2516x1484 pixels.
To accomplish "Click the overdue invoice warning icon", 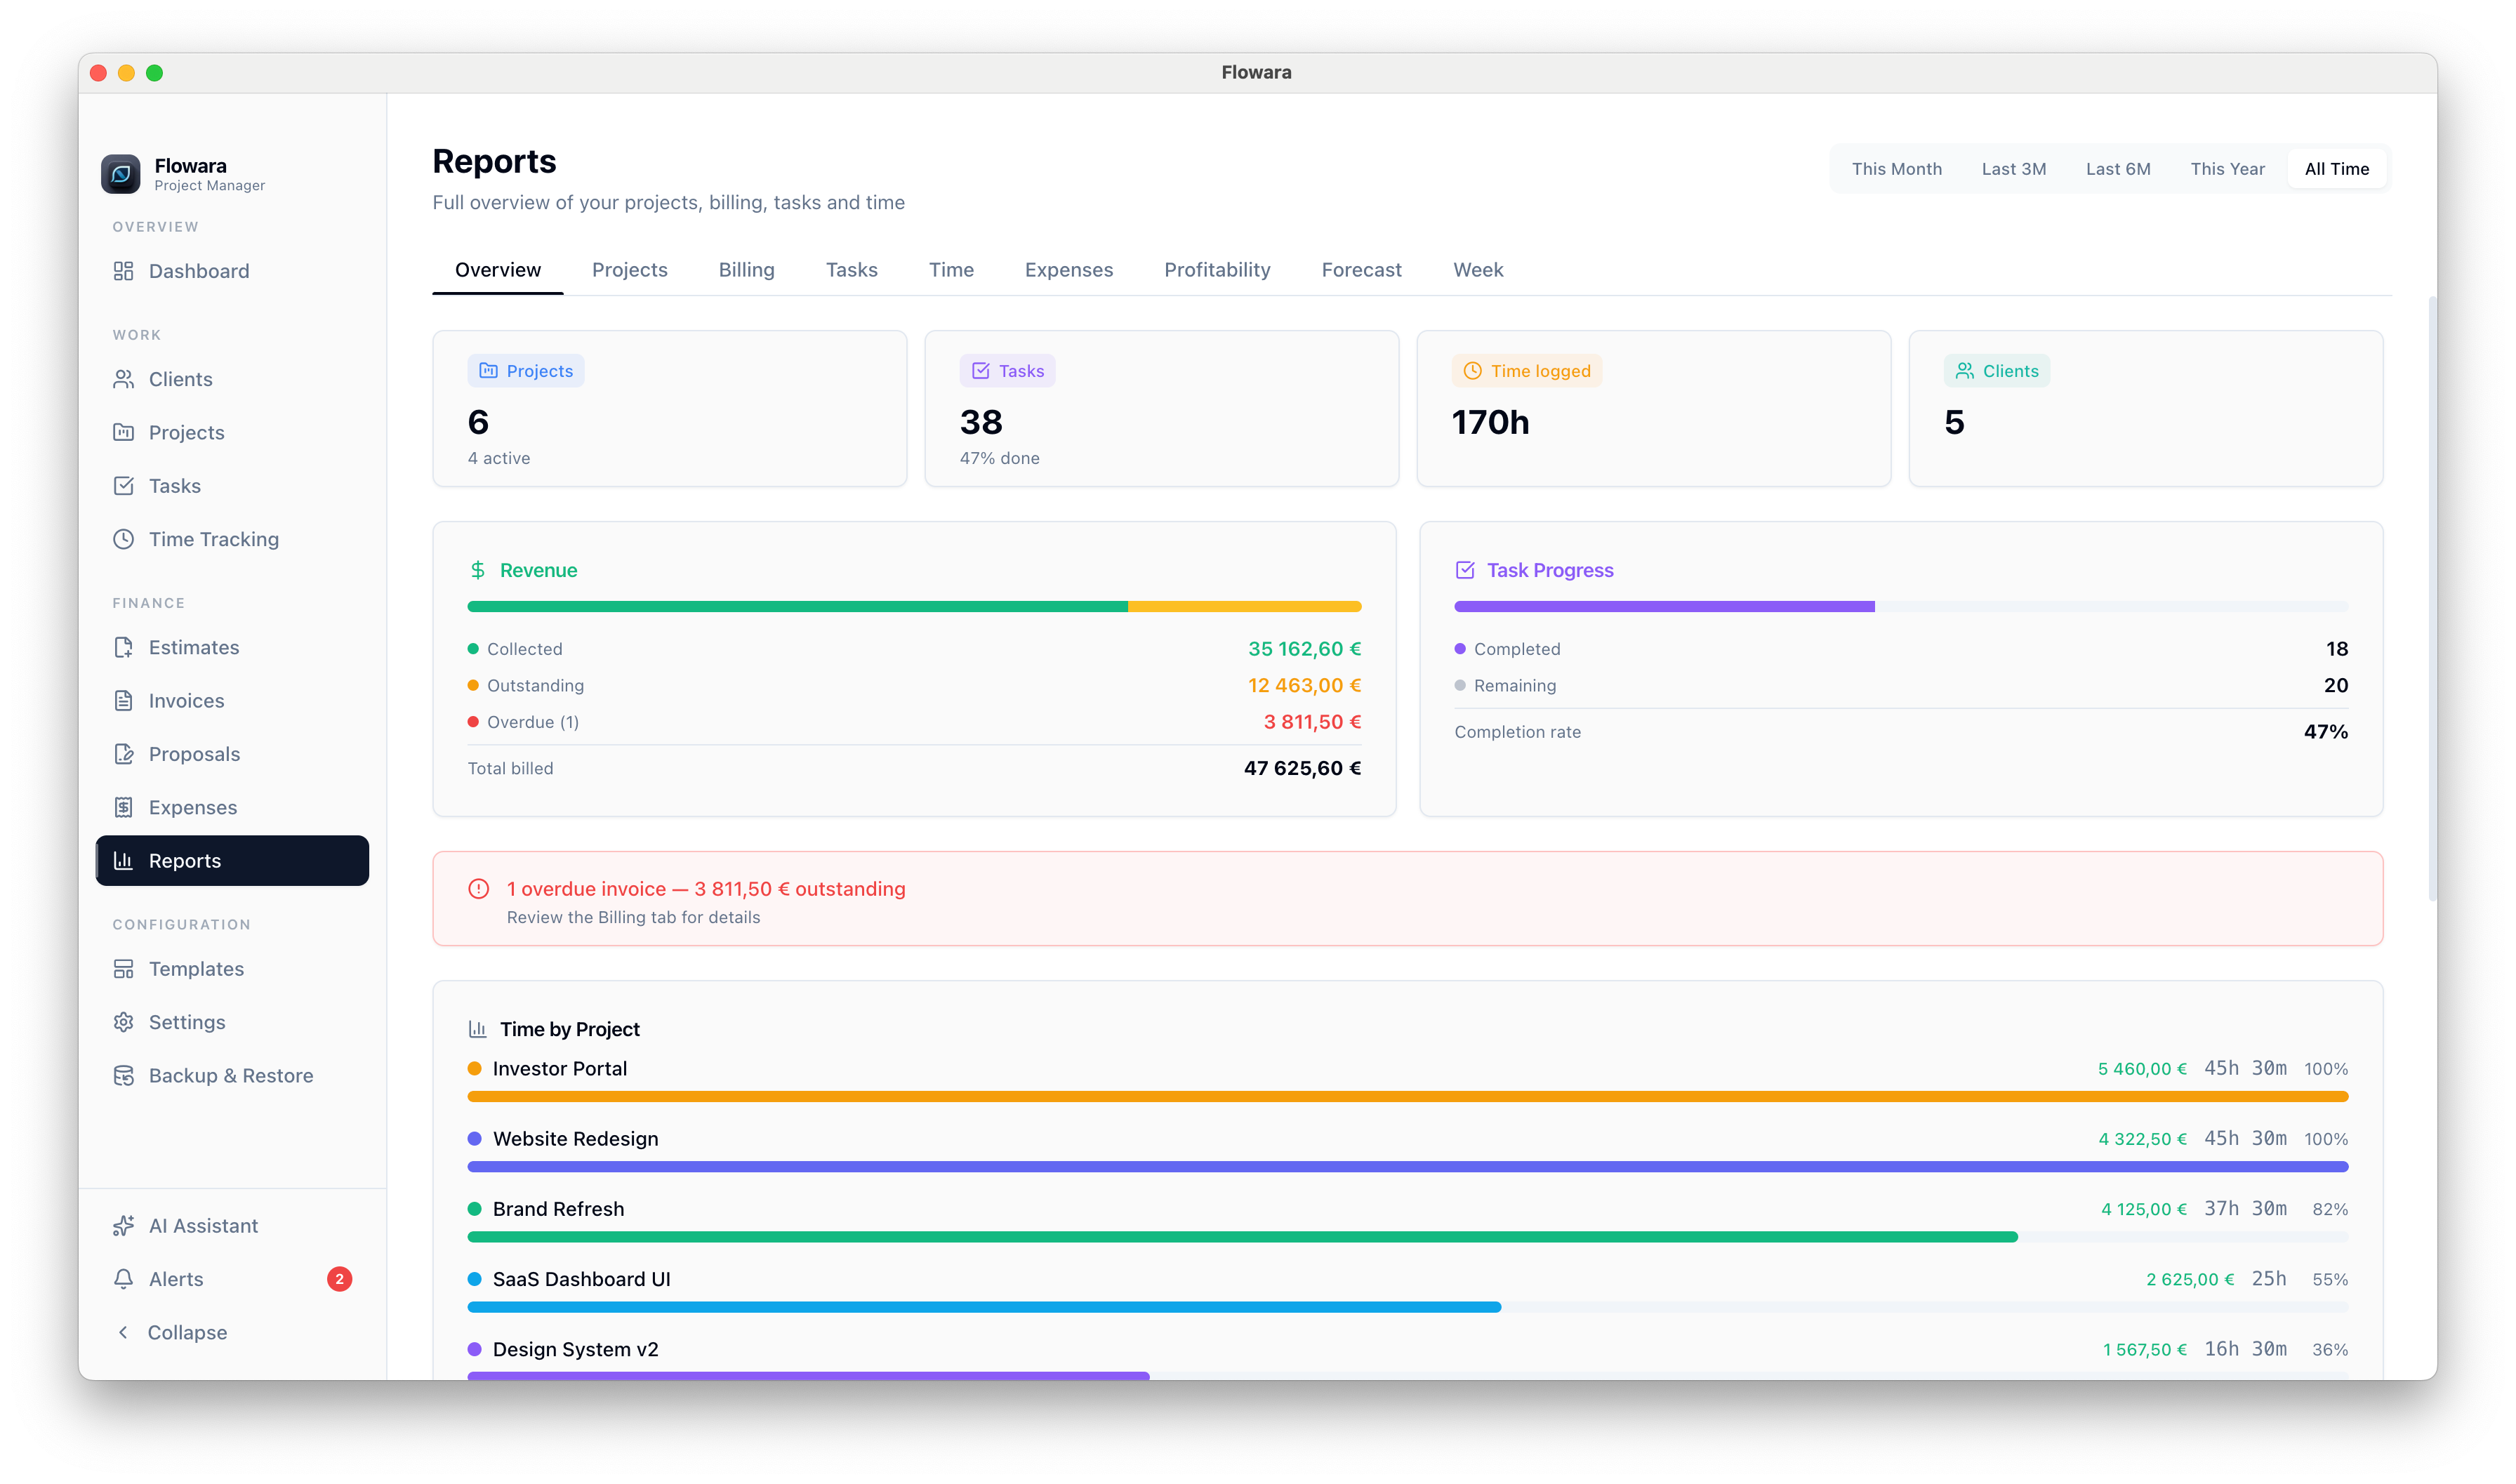I will 479,889.
